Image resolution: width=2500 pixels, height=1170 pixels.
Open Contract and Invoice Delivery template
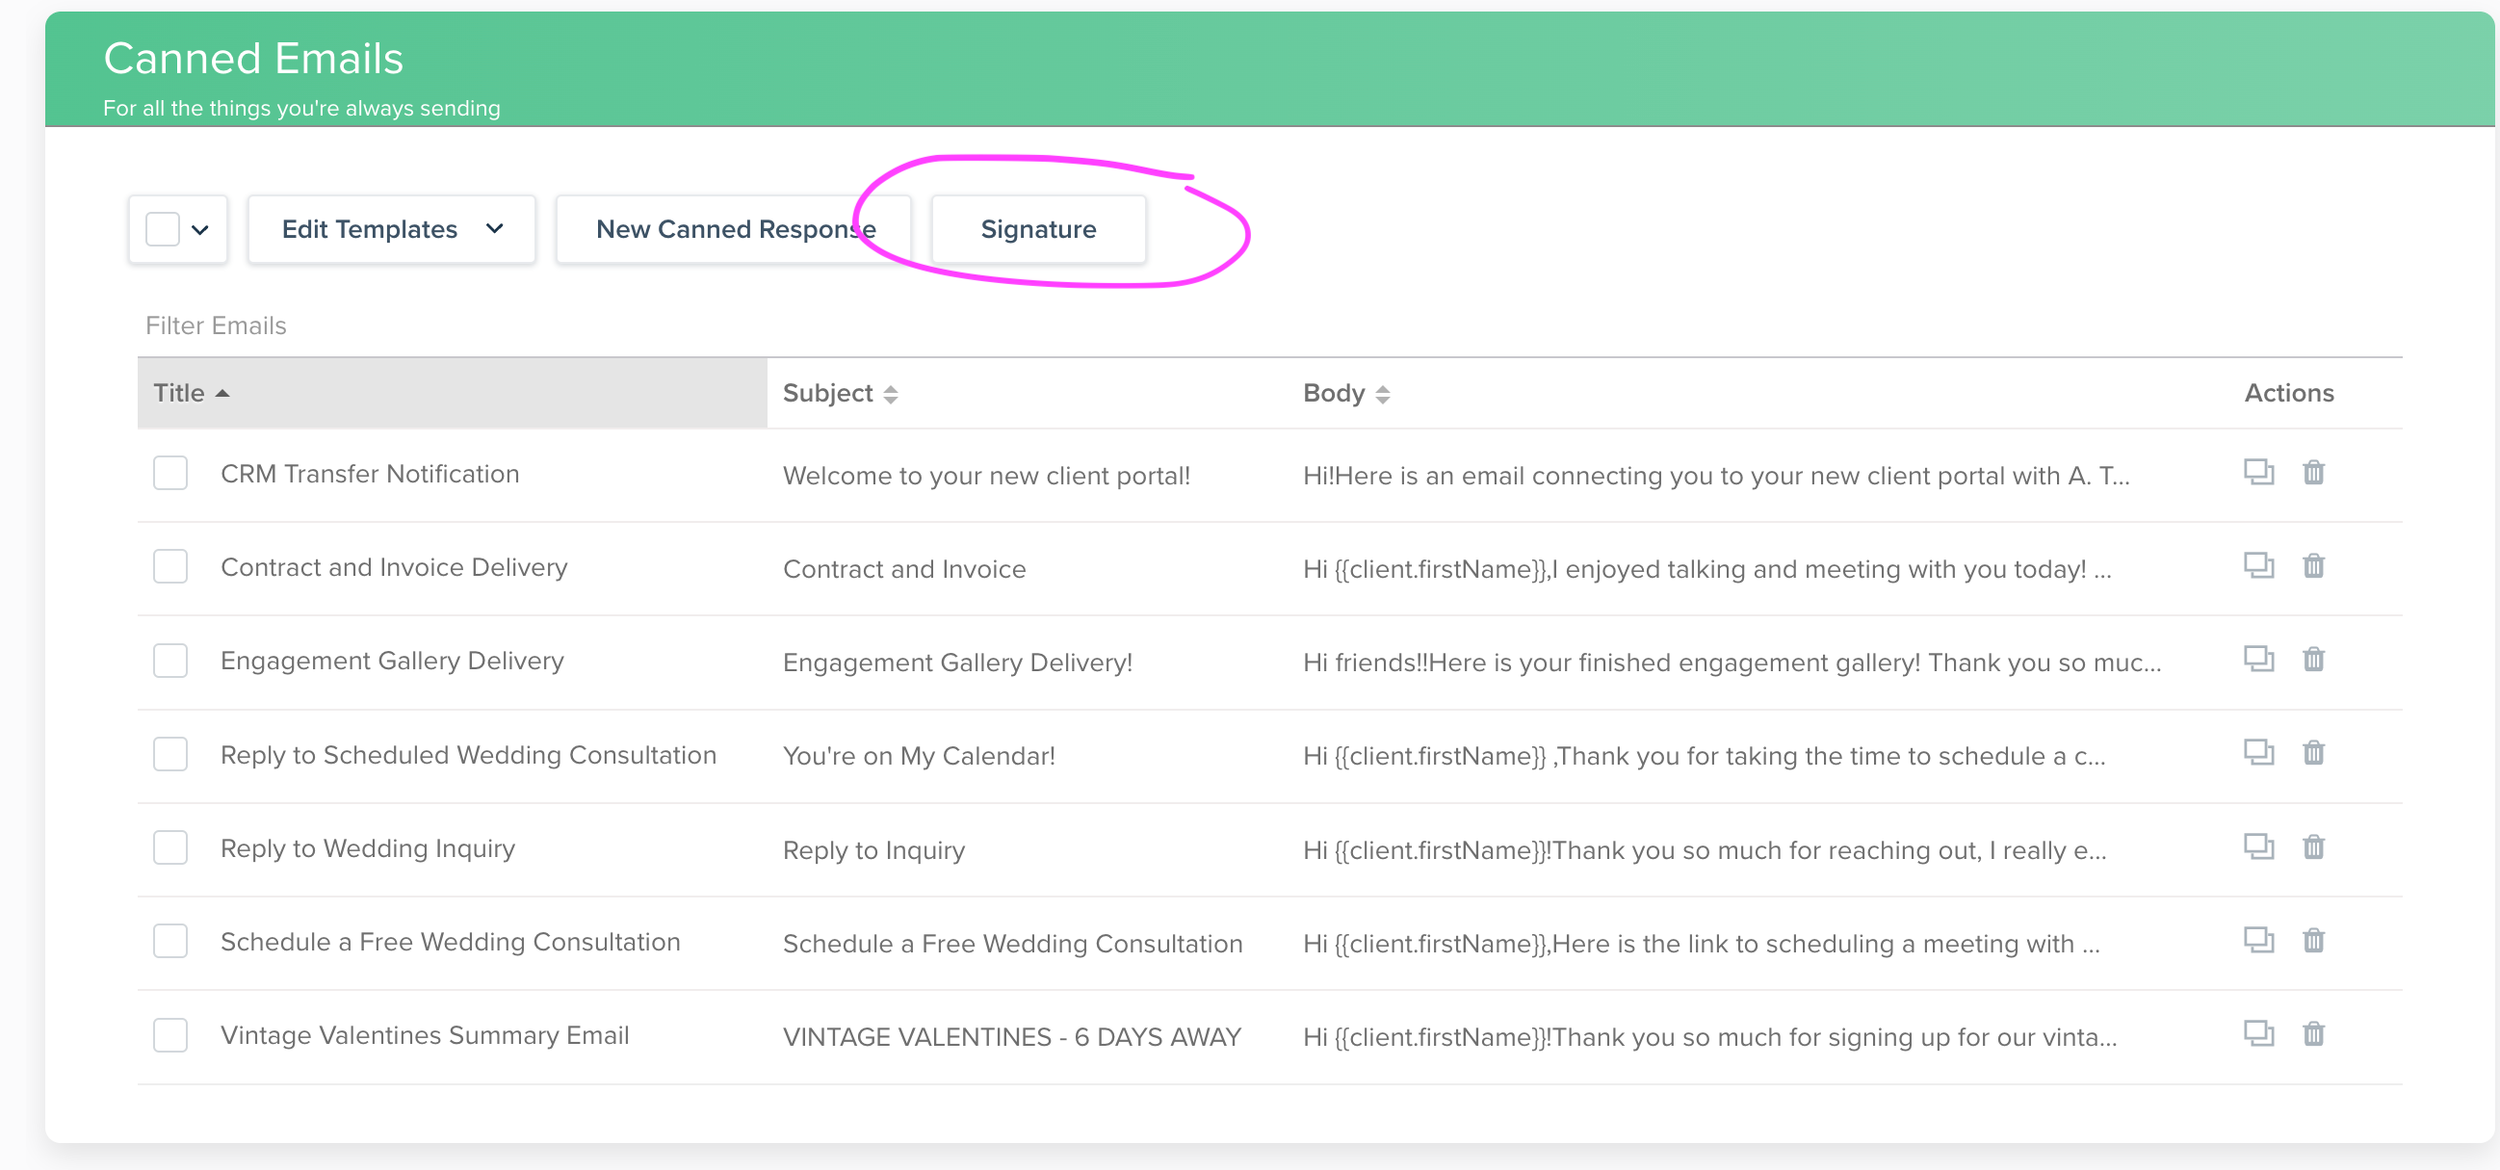click(394, 567)
